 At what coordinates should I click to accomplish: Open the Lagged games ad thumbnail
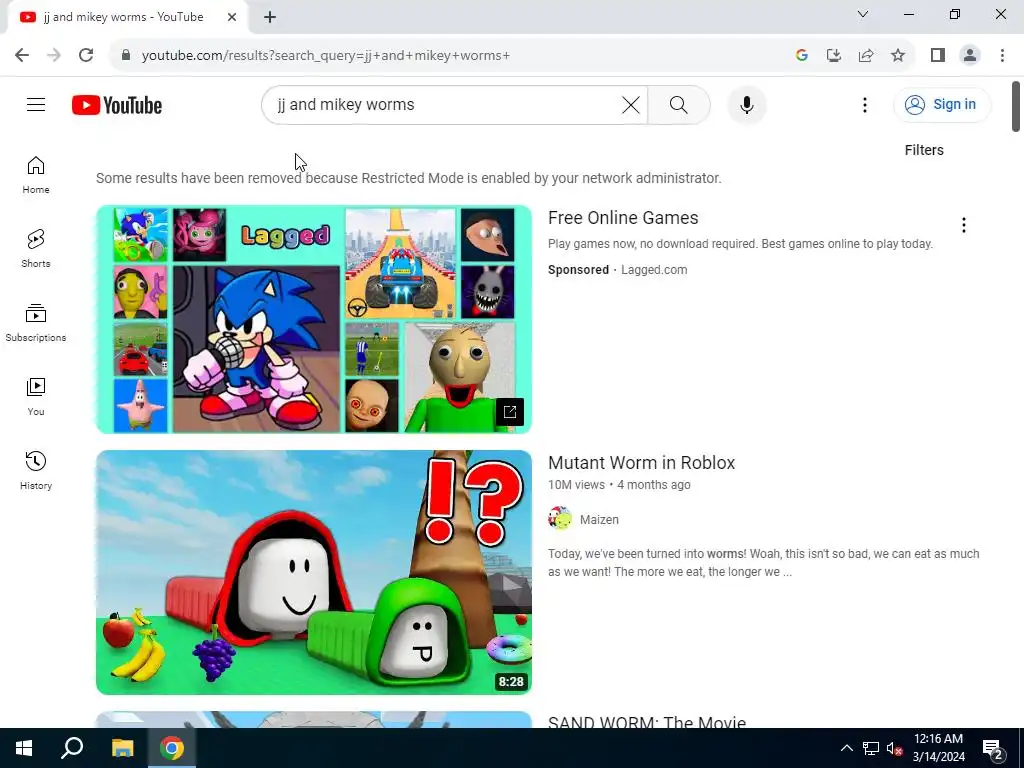(313, 319)
